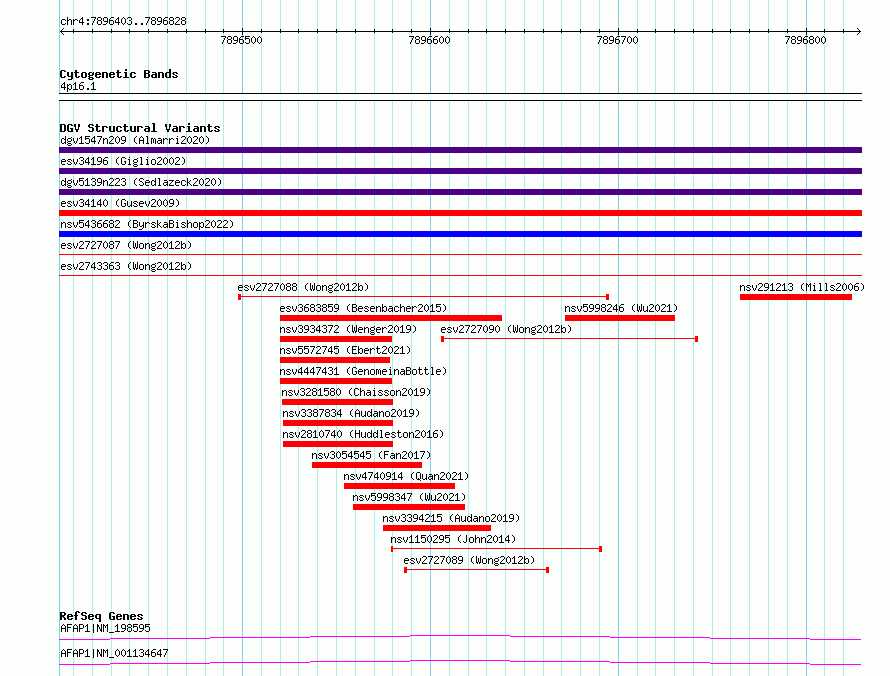Image resolution: width=890 pixels, height=676 pixels.
Task: Click the chr4:7896403..7896828 region label
Action: [123, 21]
